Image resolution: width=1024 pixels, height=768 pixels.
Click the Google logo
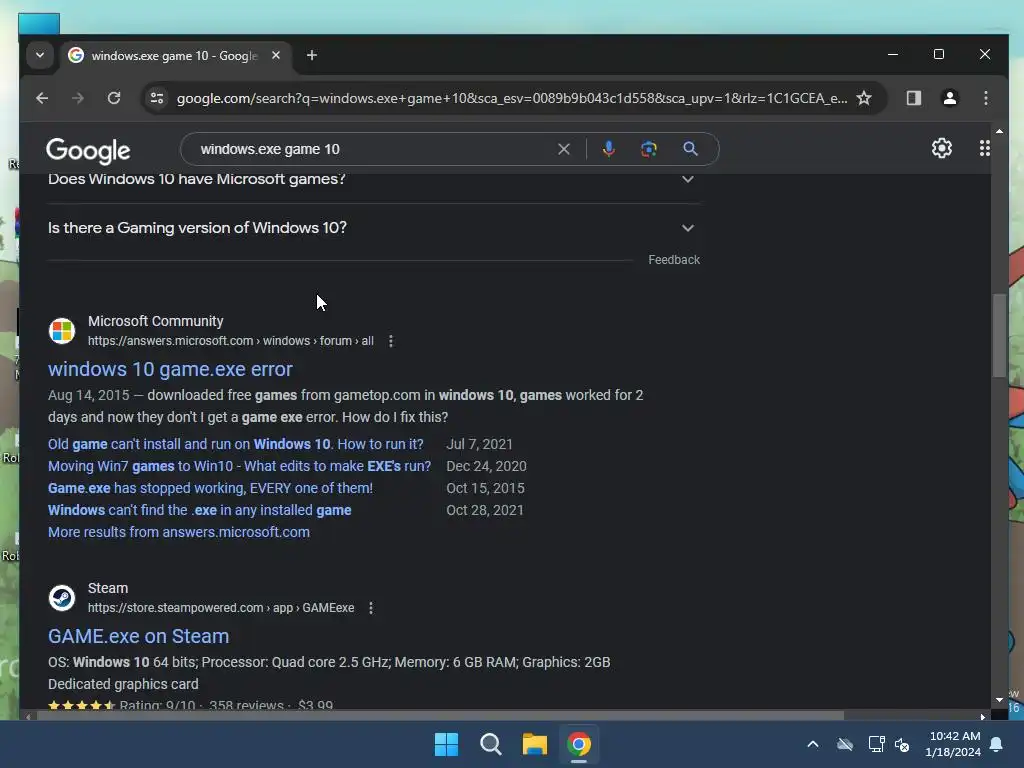tap(88, 151)
